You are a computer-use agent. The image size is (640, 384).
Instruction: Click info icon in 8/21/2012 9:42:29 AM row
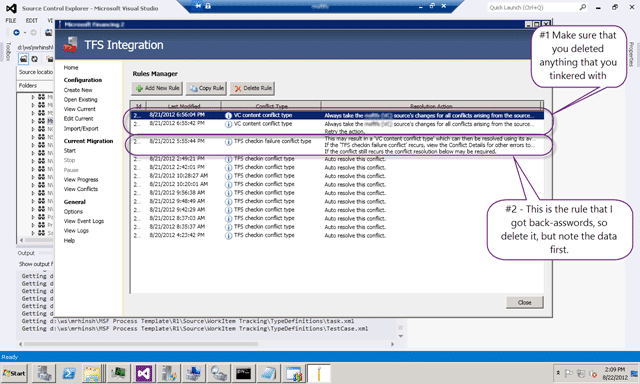[229, 210]
